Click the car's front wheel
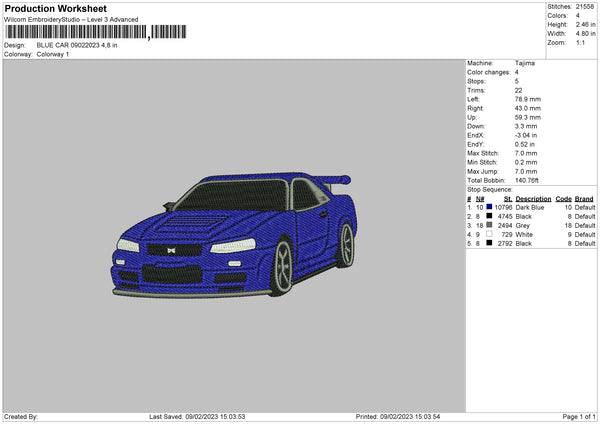Viewport: 600px width, 424px height. pyautogui.click(x=285, y=266)
